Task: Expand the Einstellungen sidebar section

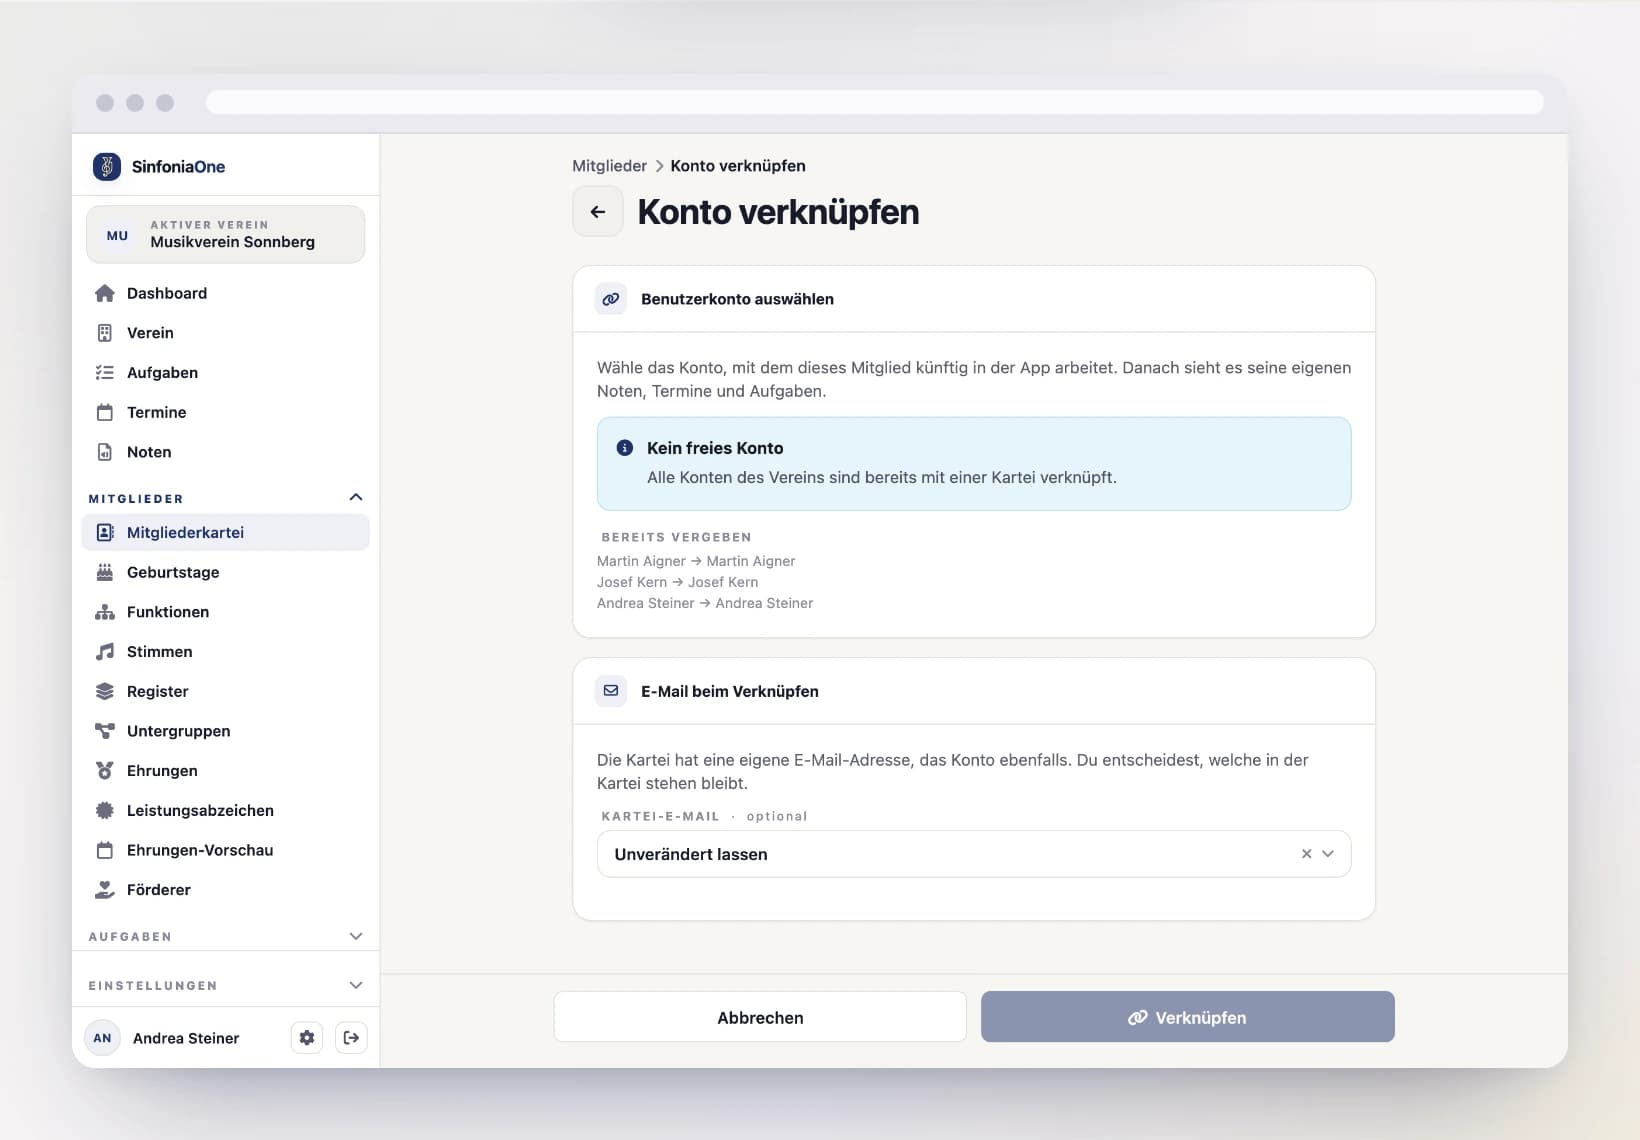Action: coord(356,985)
